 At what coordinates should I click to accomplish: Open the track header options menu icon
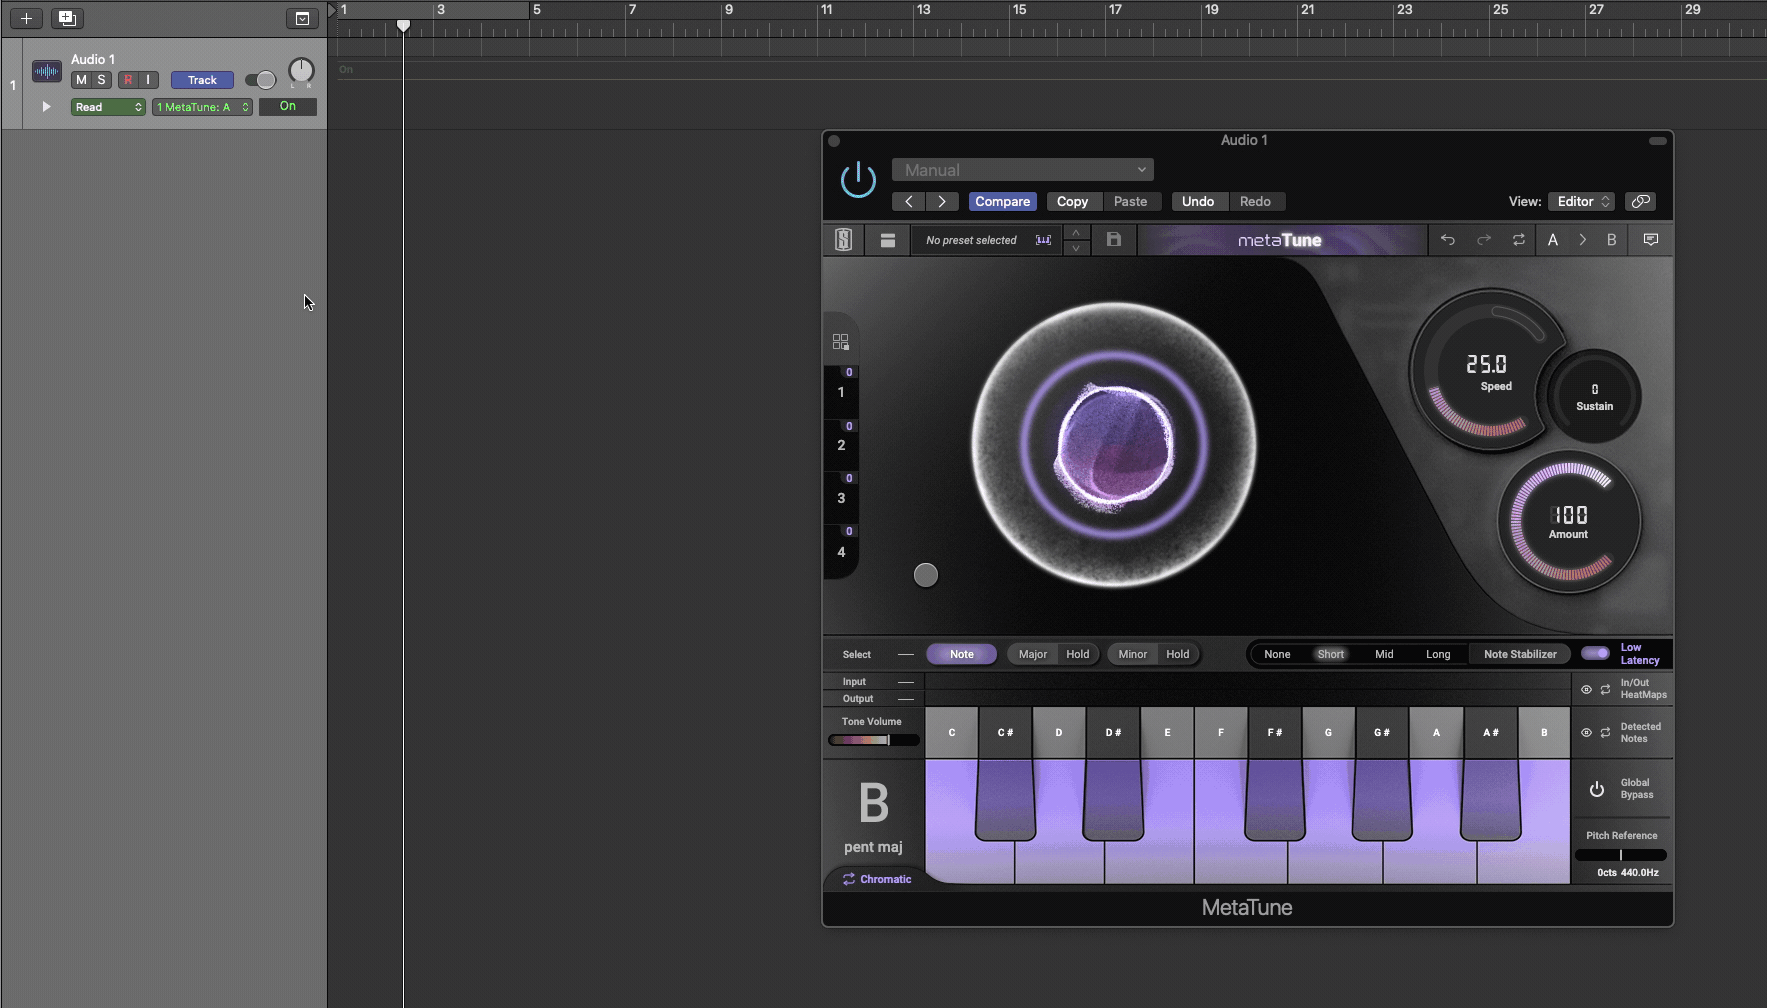click(x=302, y=18)
